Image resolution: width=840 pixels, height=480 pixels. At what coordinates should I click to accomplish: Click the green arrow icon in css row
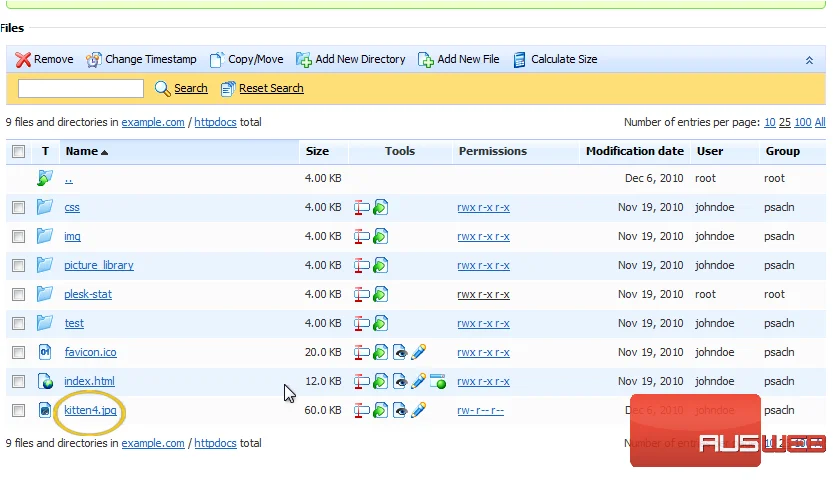(x=380, y=207)
